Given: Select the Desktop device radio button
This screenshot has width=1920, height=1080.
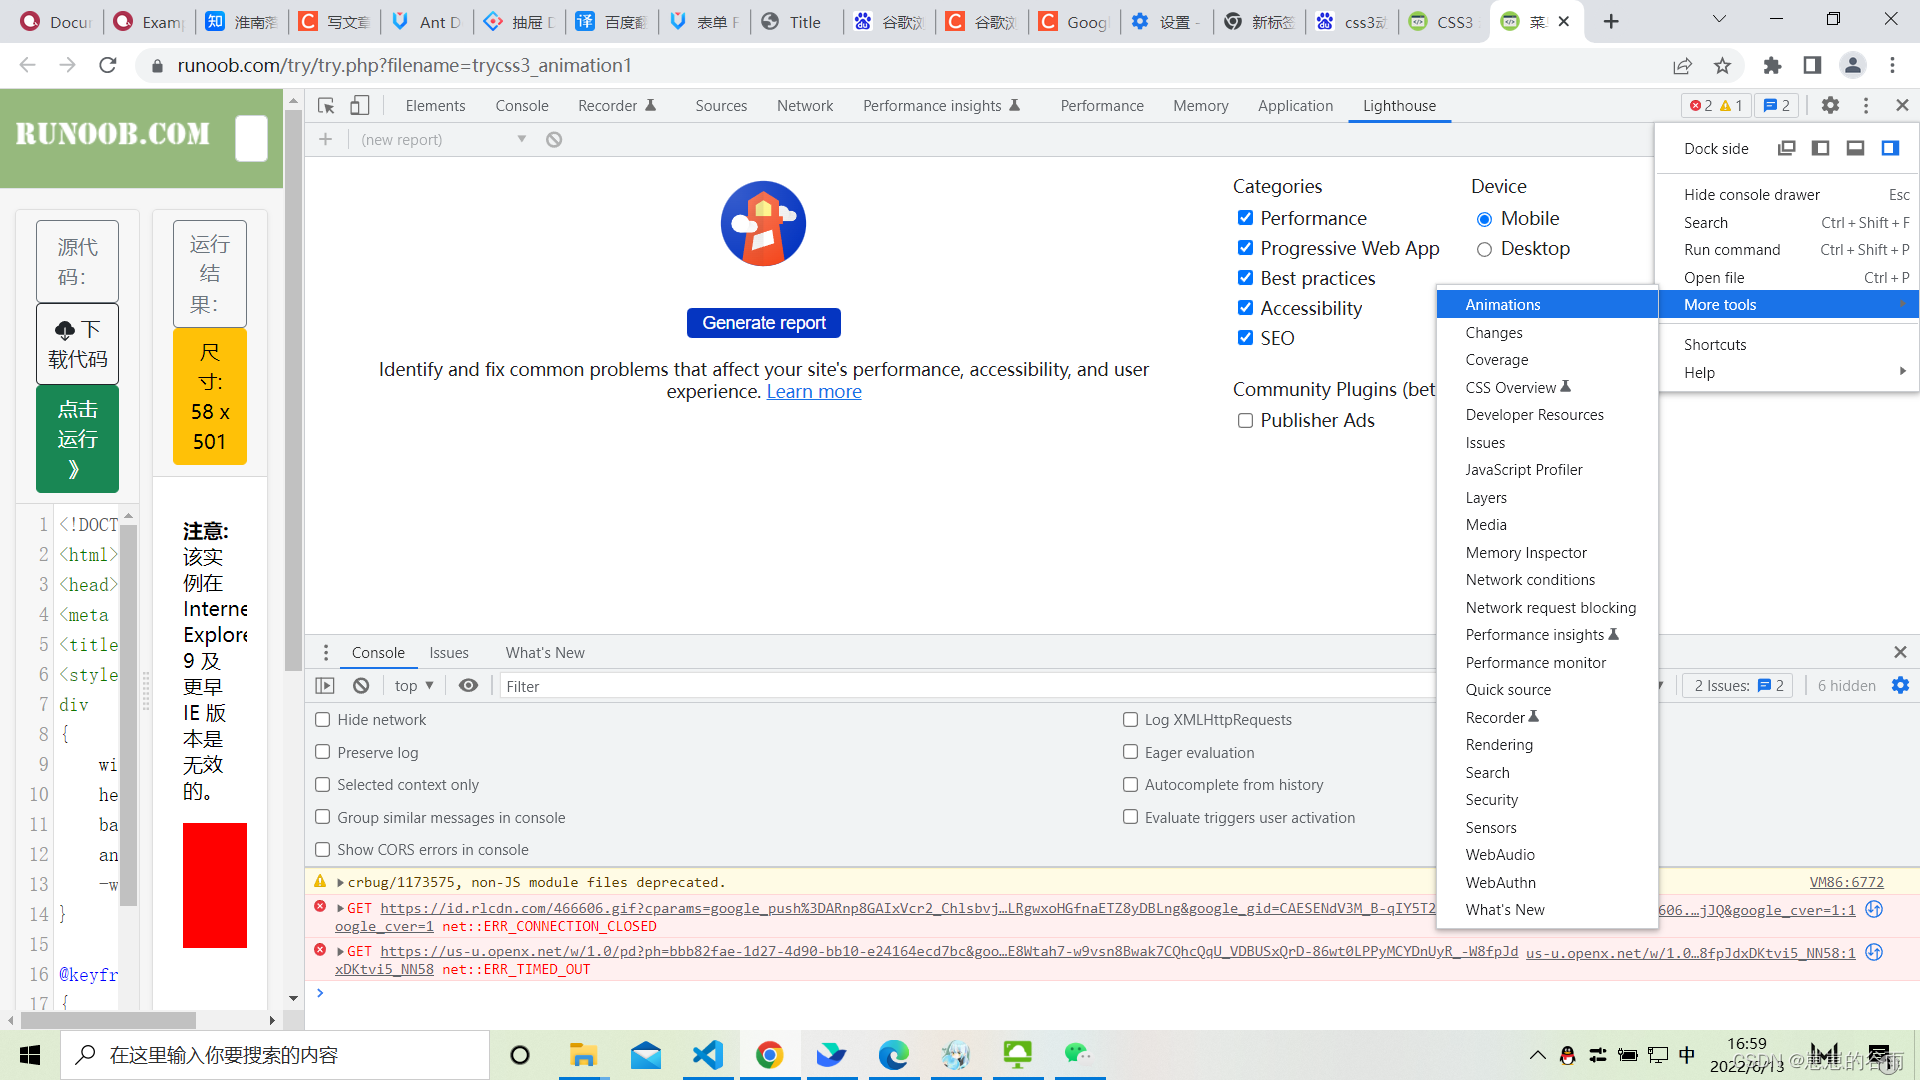Looking at the screenshot, I should coord(1484,249).
